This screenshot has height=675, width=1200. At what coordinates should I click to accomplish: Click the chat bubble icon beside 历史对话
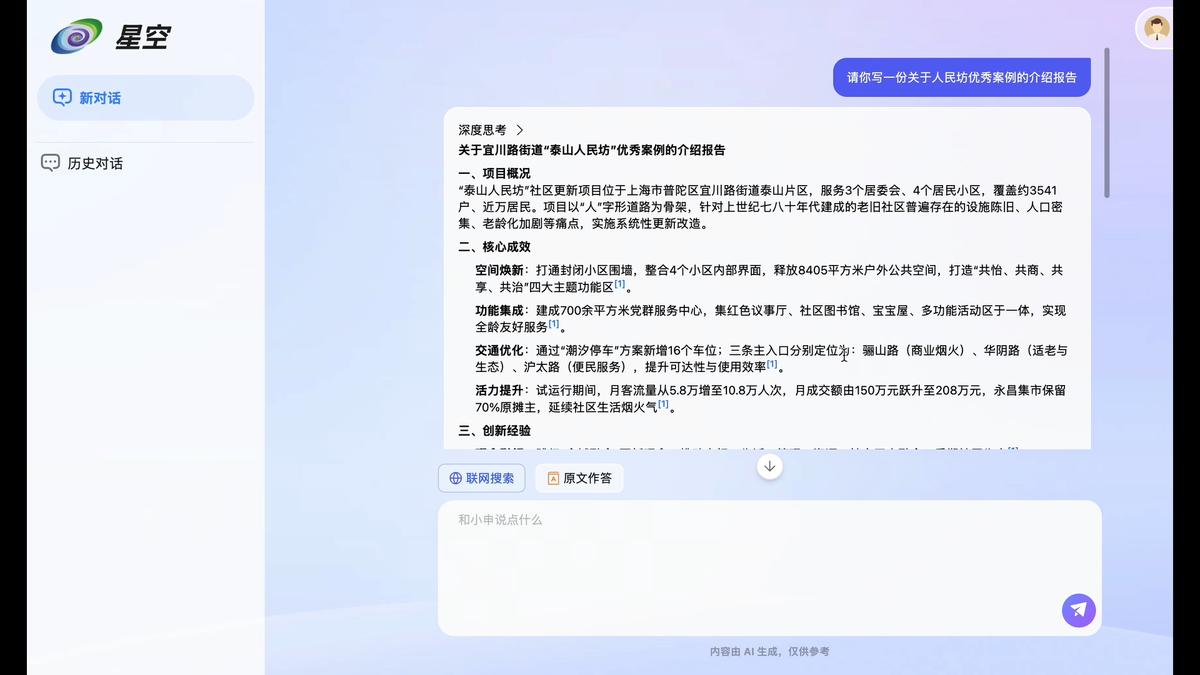[x=50, y=162]
